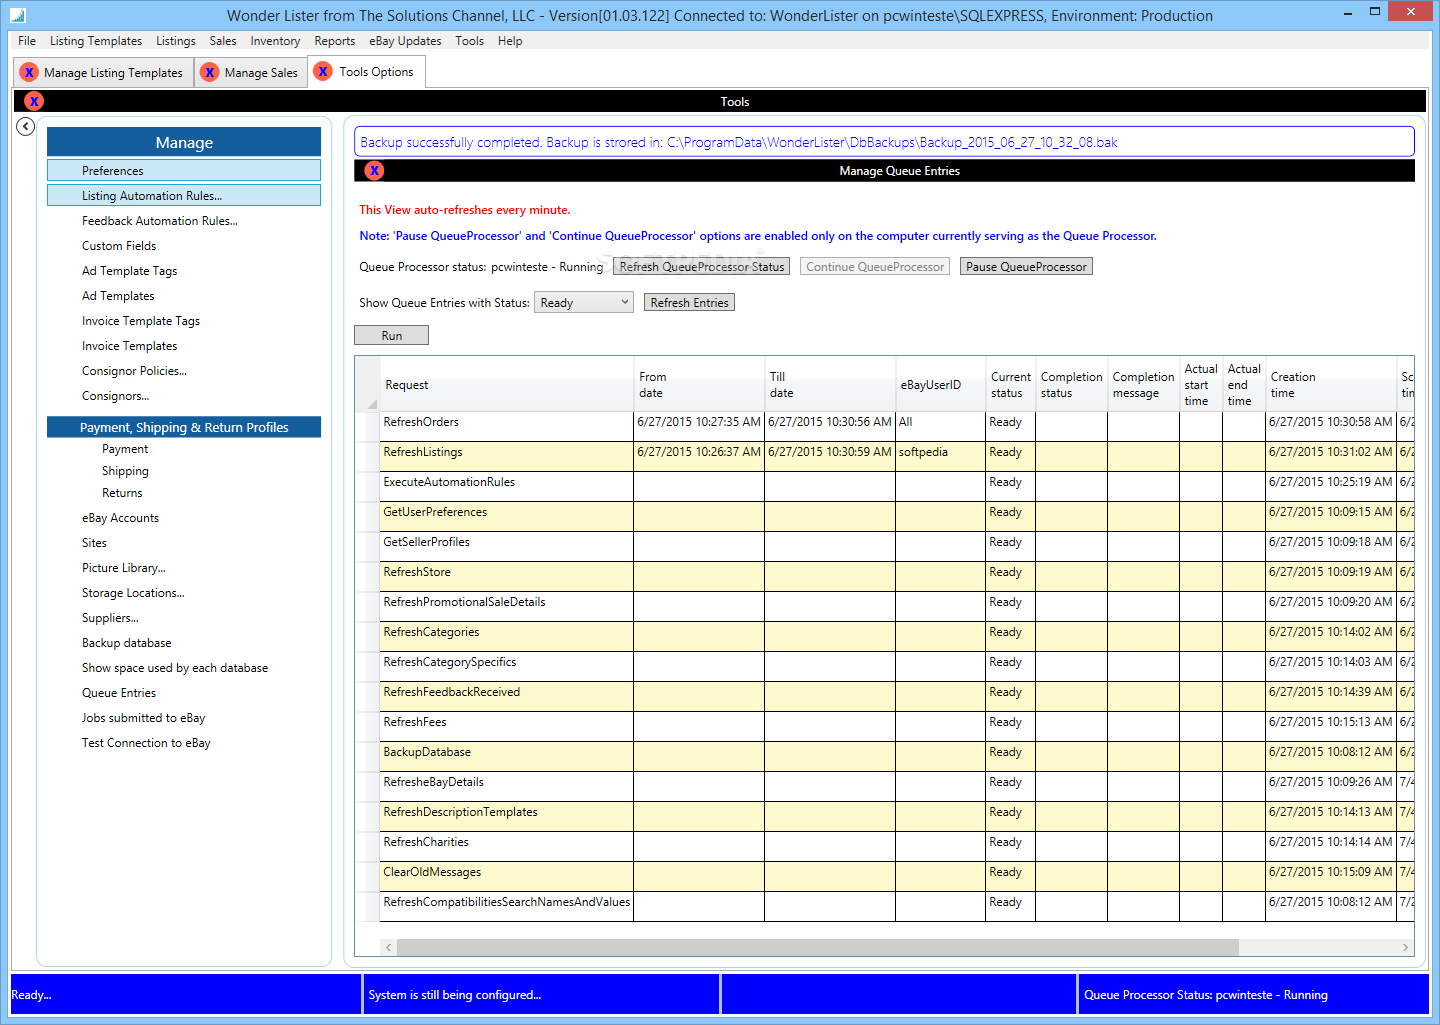Viewport: 1440px width, 1025px height.
Task: Click left arrow of table horizontal scrollbar
Action: (389, 947)
